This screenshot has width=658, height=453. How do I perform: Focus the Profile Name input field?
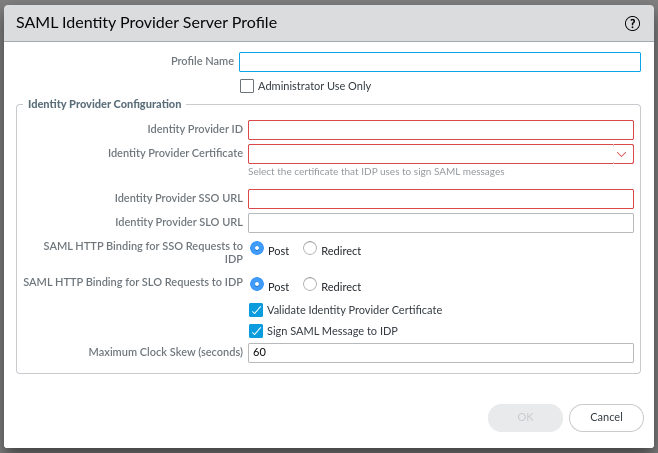click(440, 62)
